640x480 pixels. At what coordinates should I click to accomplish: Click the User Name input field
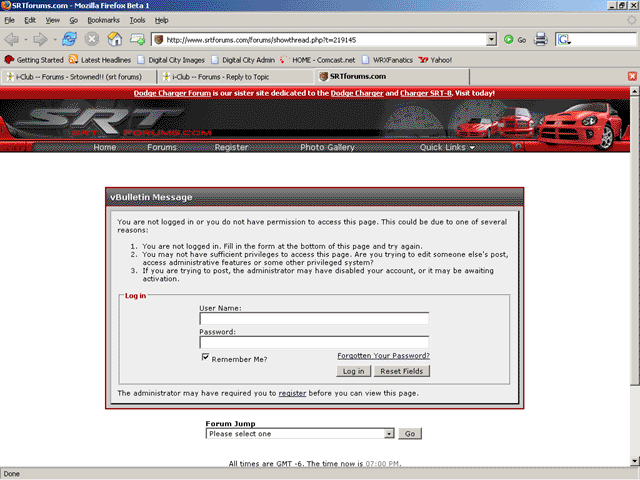pos(314,319)
